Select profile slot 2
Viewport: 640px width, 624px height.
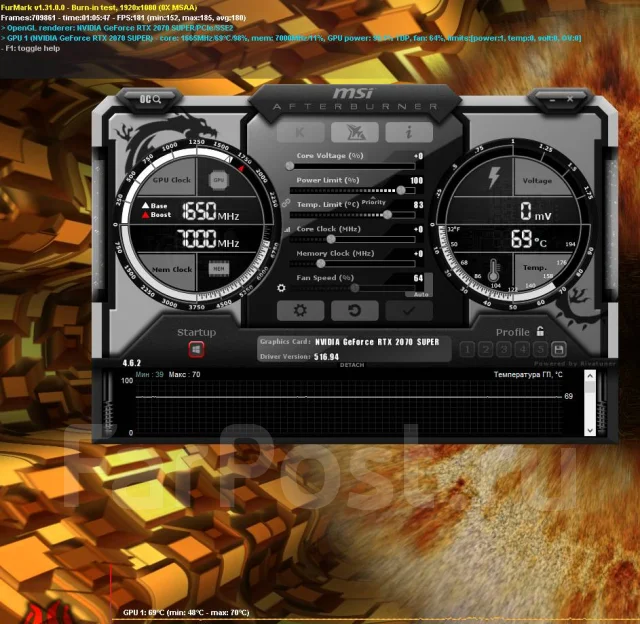coord(486,349)
